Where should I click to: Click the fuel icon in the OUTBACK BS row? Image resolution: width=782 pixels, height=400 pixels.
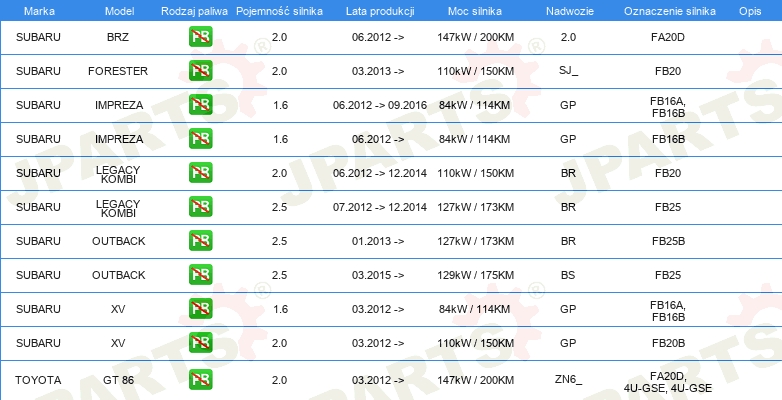[200, 275]
